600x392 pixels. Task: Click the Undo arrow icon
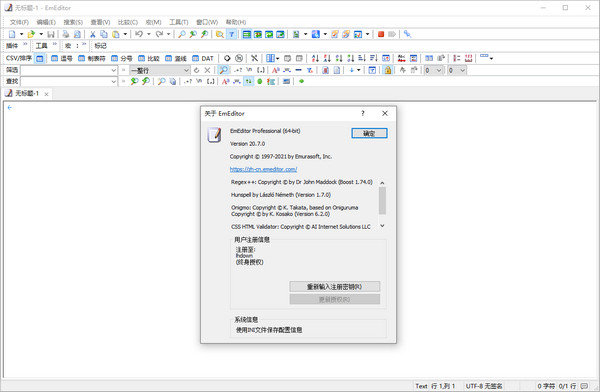[139, 34]
